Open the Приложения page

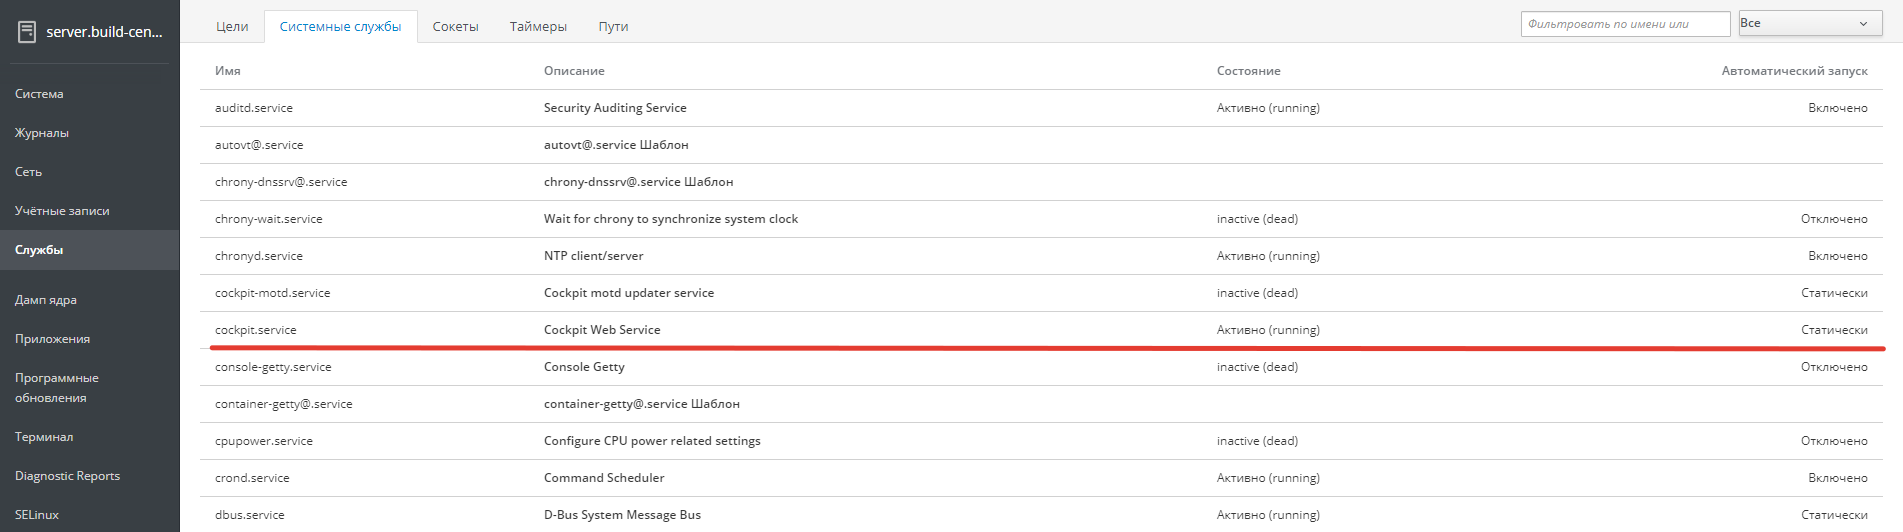pos(52,339)
